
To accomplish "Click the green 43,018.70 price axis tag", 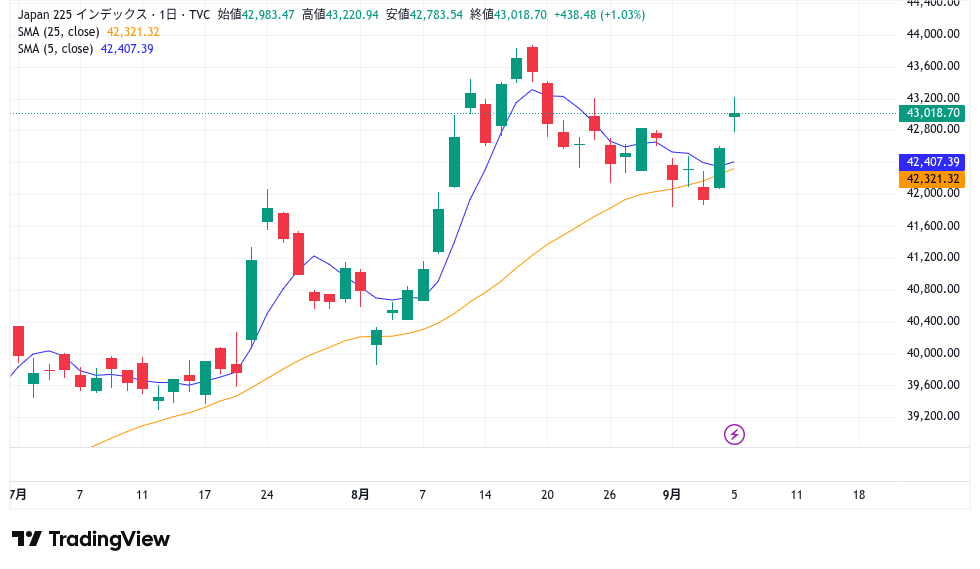I will tap(932, 113).
